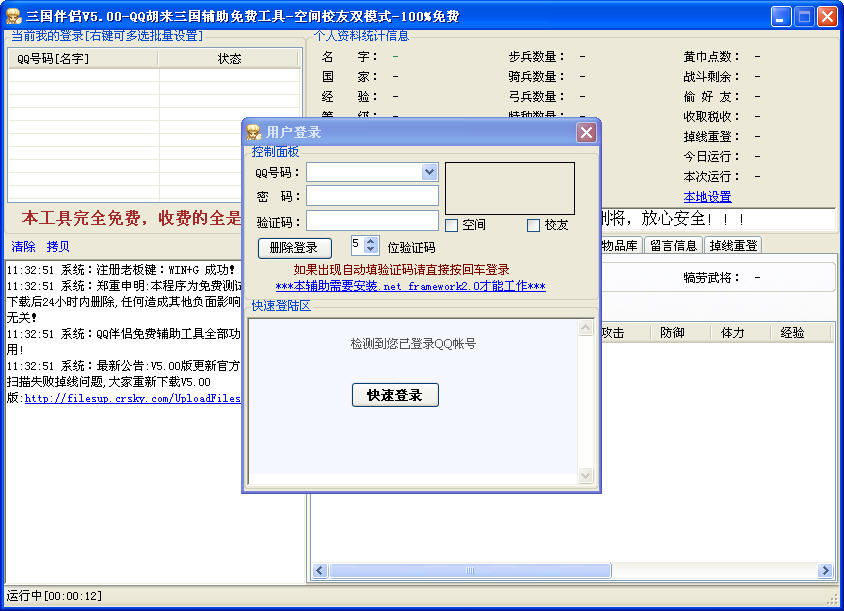Switch to the 掉线重登 tab
The image size is (844, 611).
pyautogui.click(x=733, y=245)
